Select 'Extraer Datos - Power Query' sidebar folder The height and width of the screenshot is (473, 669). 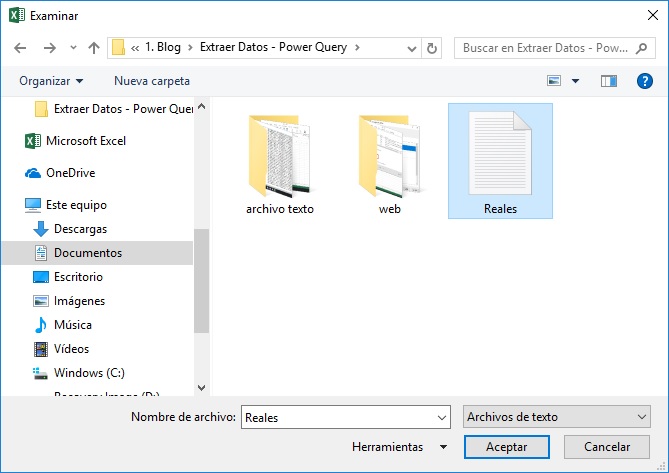pos(113,109)
